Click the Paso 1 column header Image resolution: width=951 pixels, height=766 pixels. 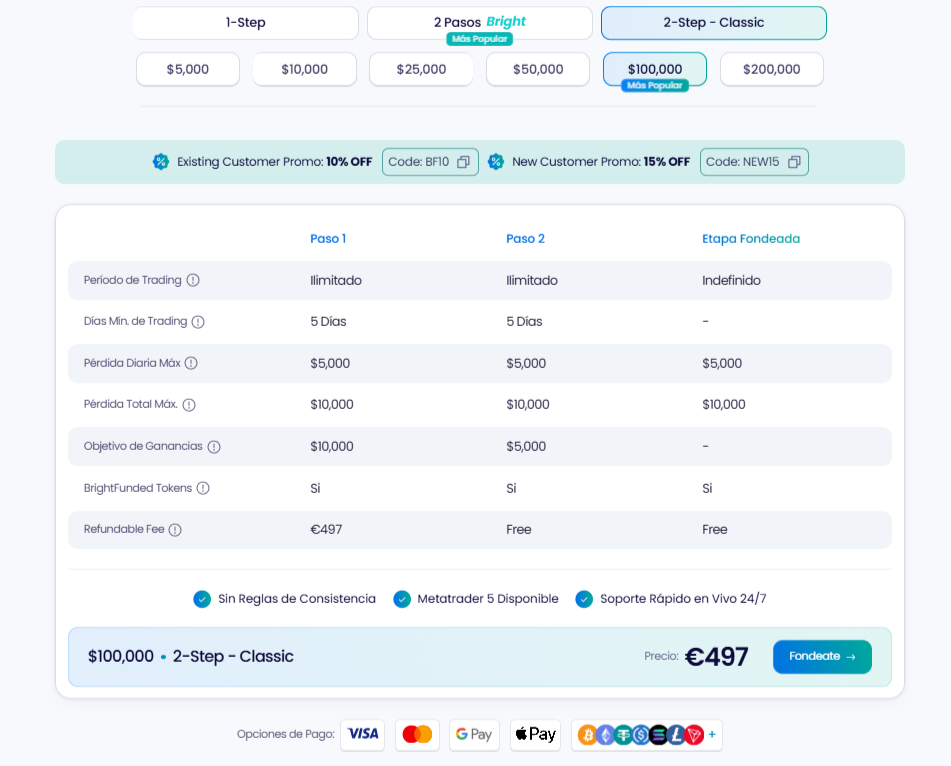pos(328,239)
